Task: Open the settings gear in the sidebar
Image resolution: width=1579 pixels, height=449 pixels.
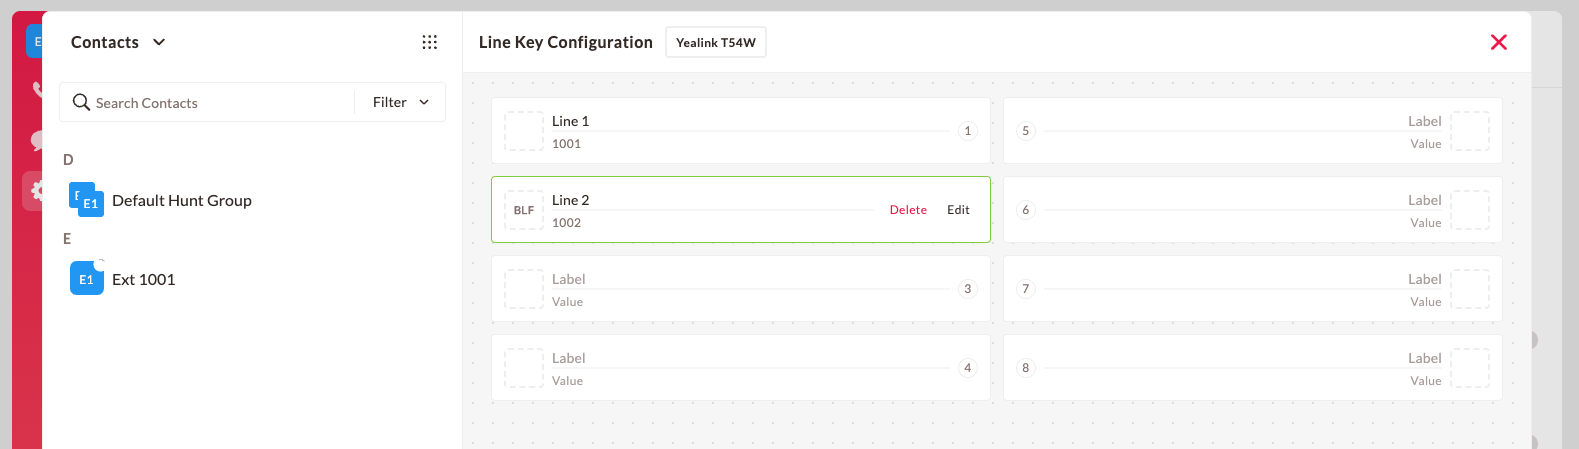Action: point(36,190)
